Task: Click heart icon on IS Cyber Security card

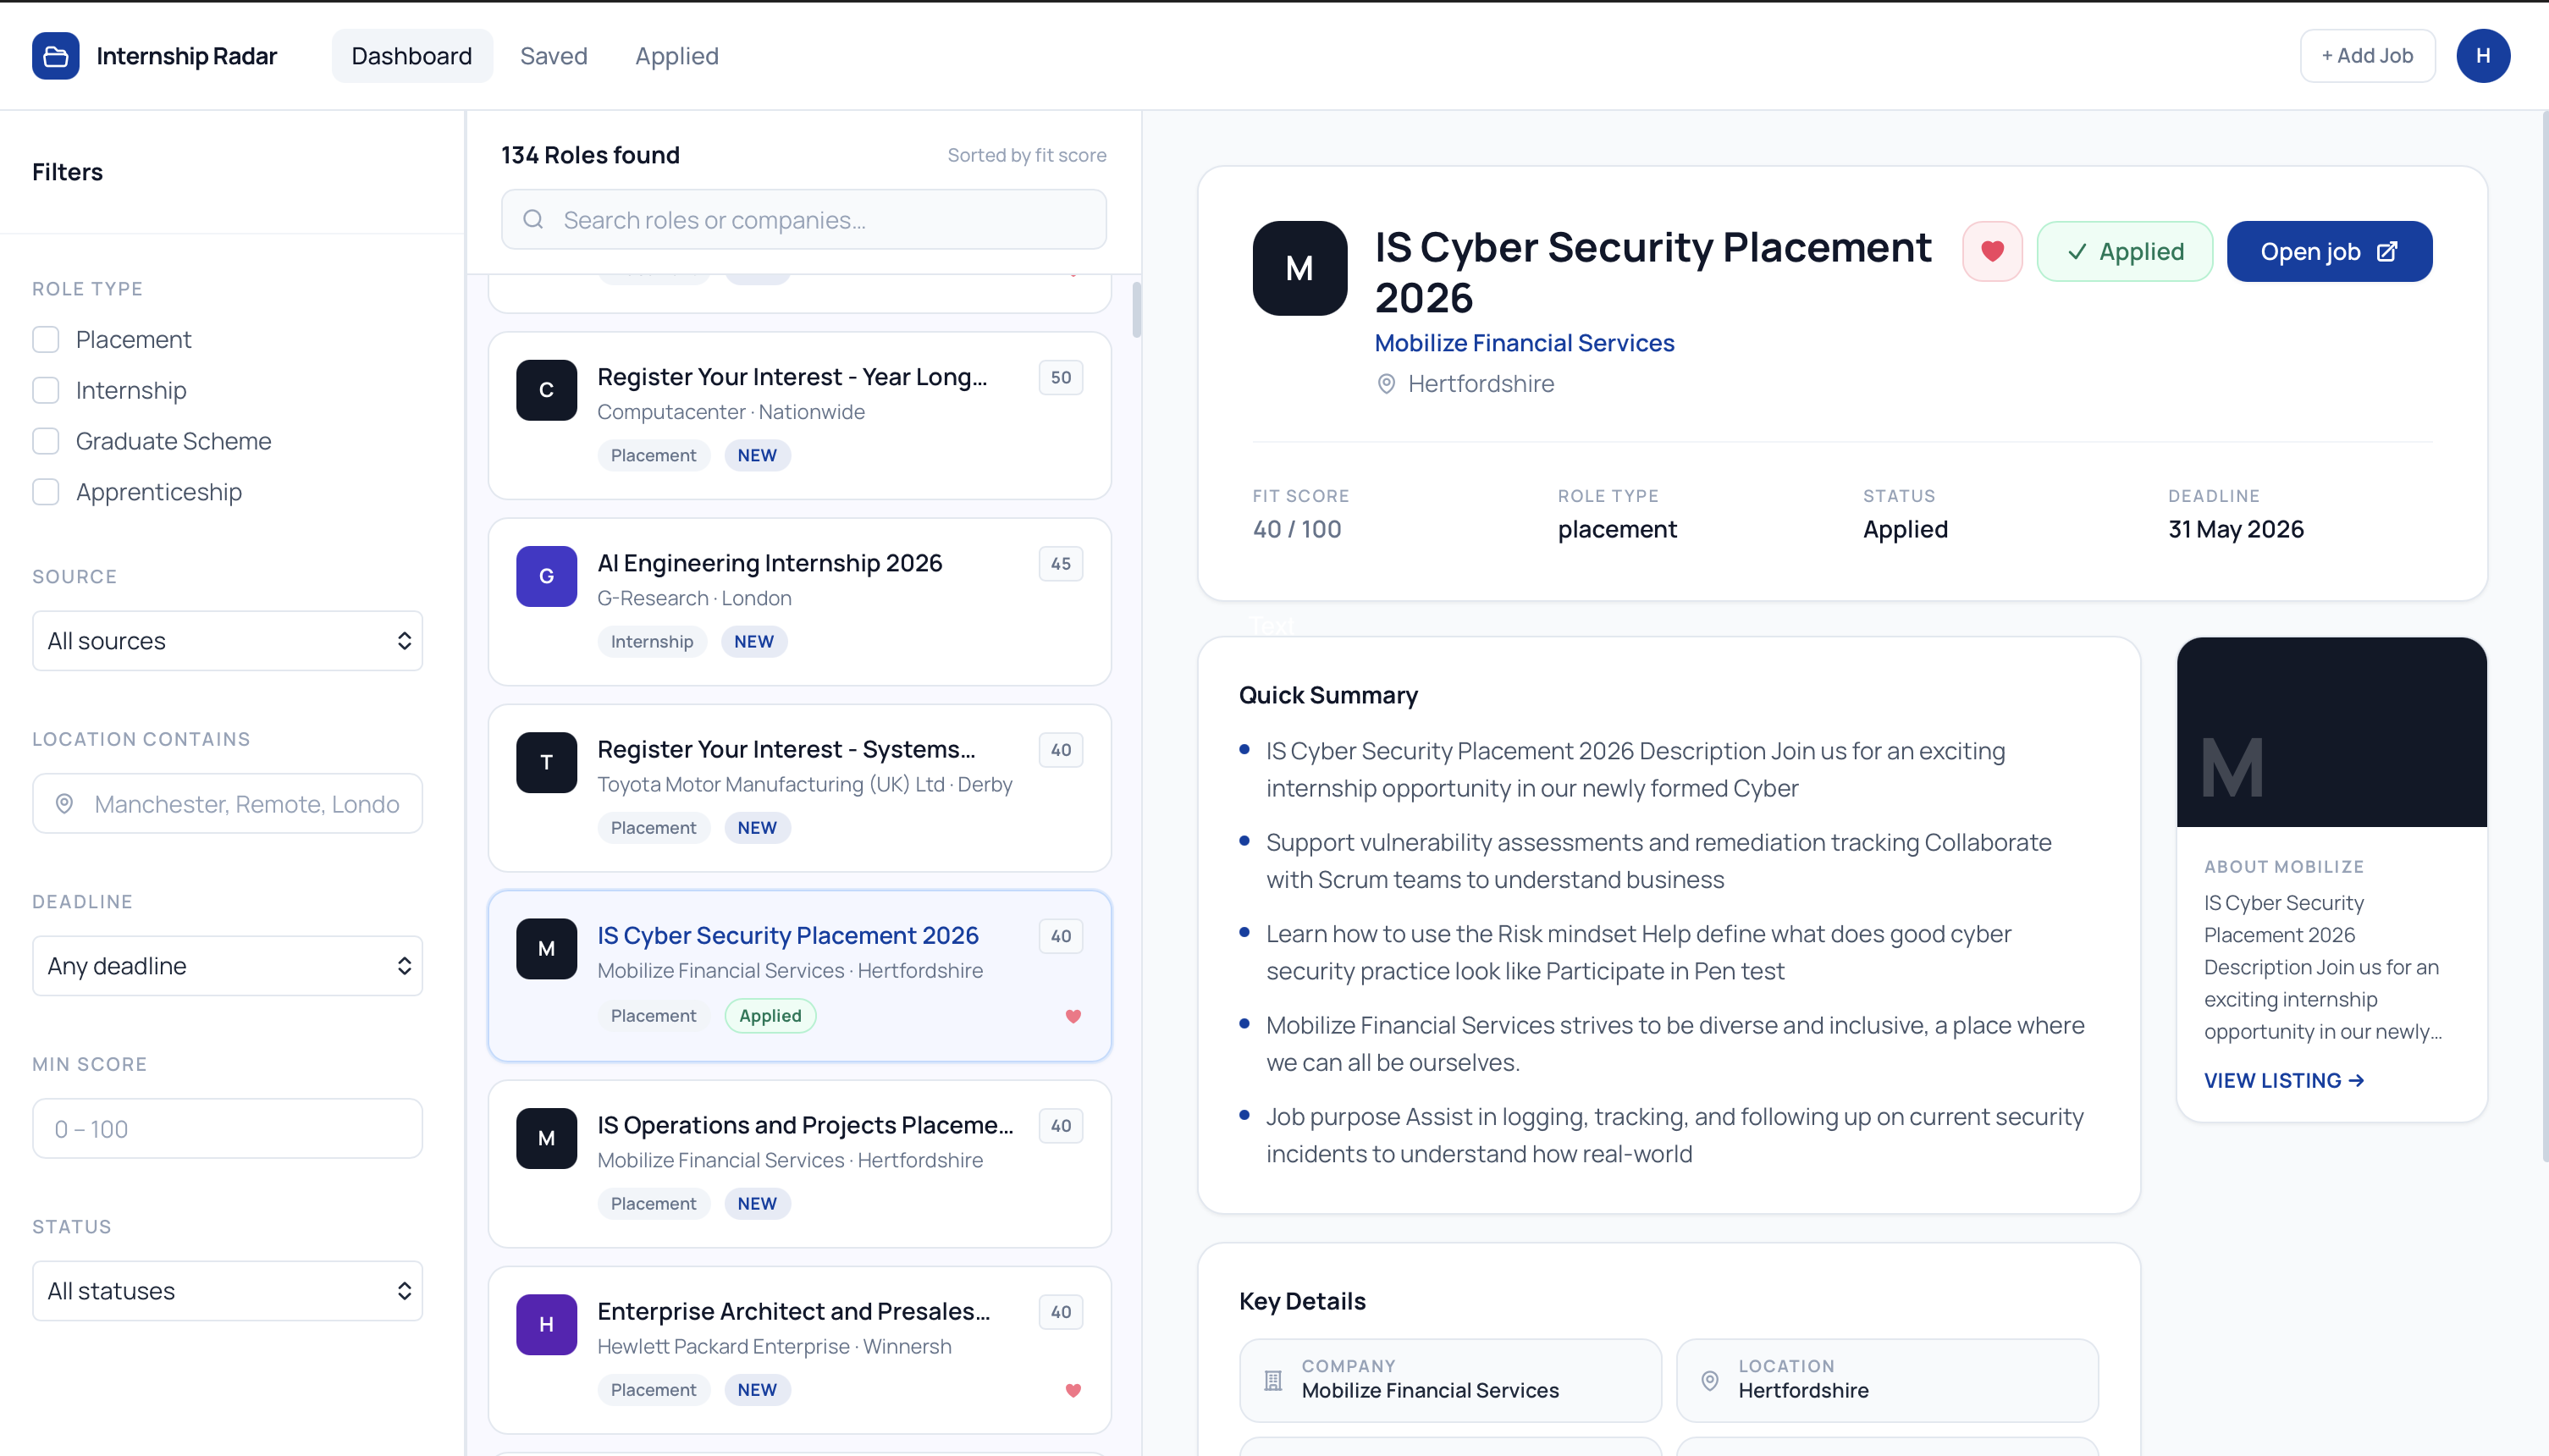Action: click(x=1073, y=1016)
